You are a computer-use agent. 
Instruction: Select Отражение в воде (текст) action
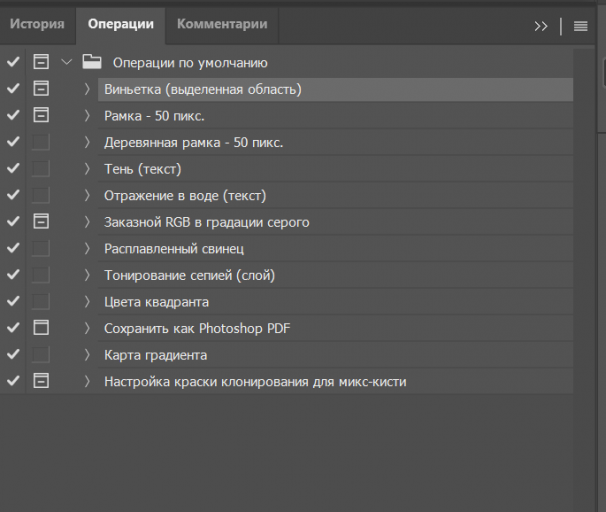[x=335, y=196]
